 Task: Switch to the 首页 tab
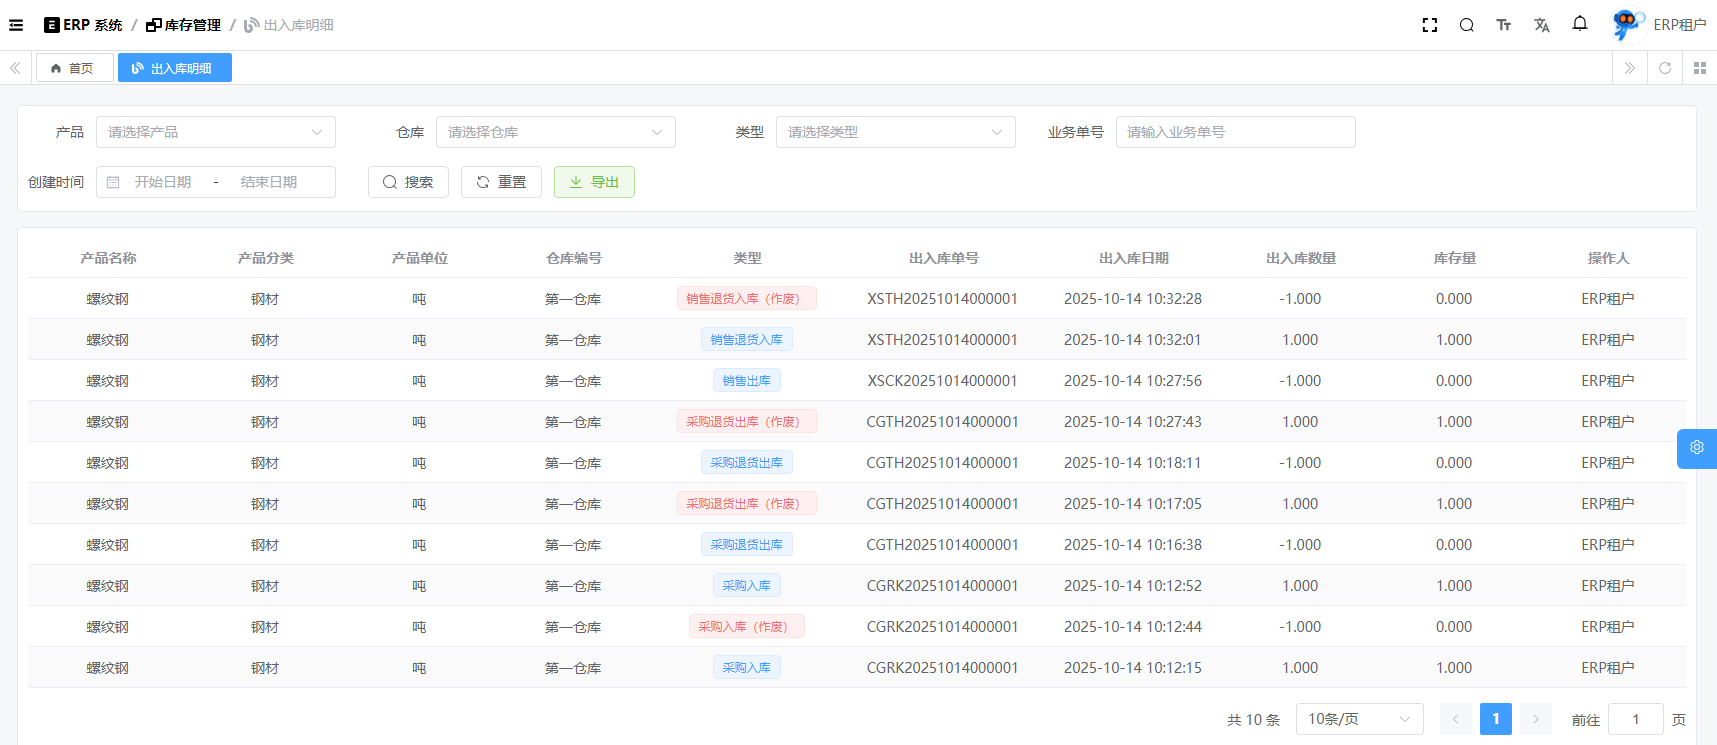click(x=74, y=68)
